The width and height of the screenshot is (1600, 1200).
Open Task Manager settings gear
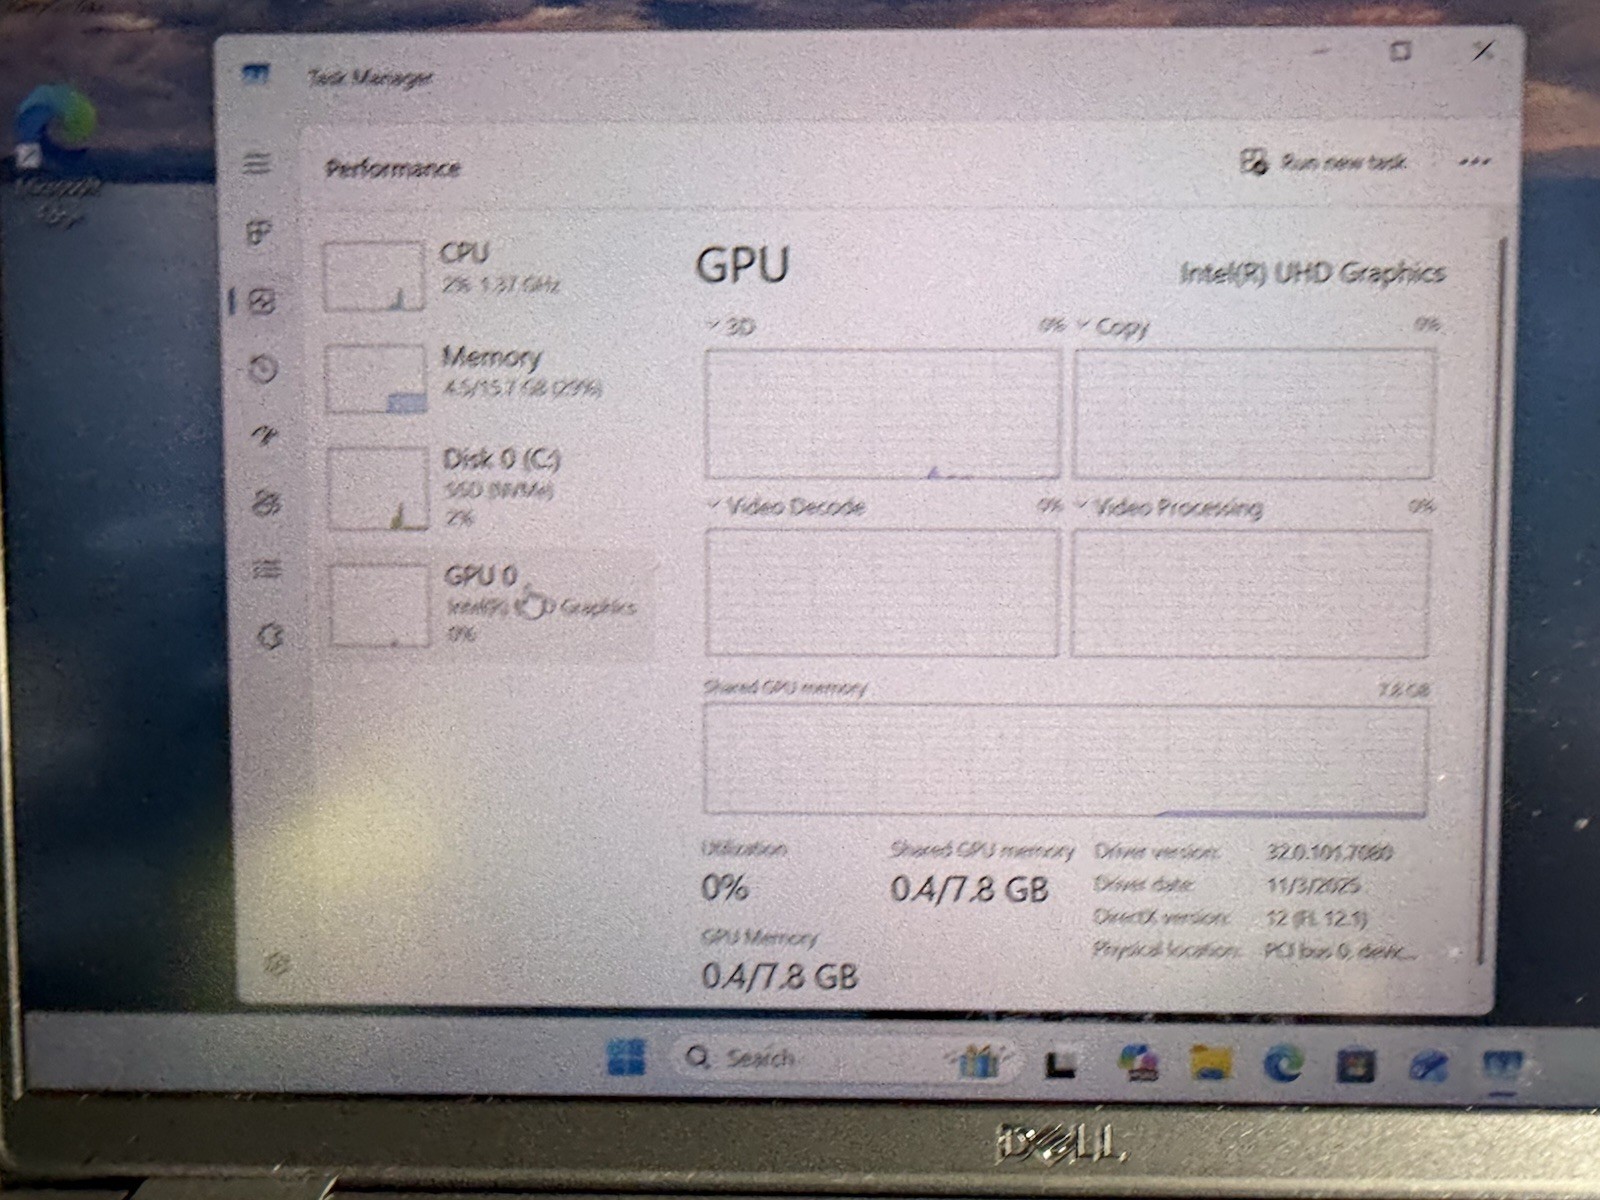pyautogui.click(x=277, y=963)
